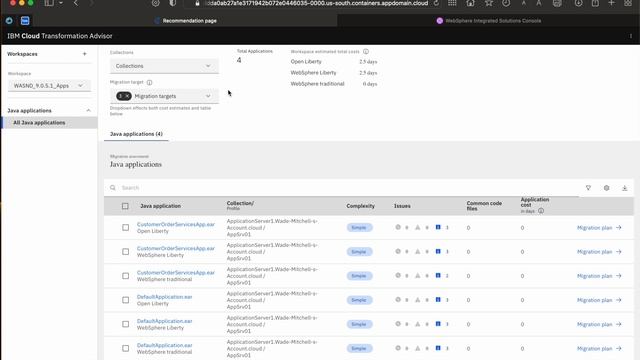Click the IBM Cloud Transformation Advisor title
The image size is (640, 360).
click(60, 36)
